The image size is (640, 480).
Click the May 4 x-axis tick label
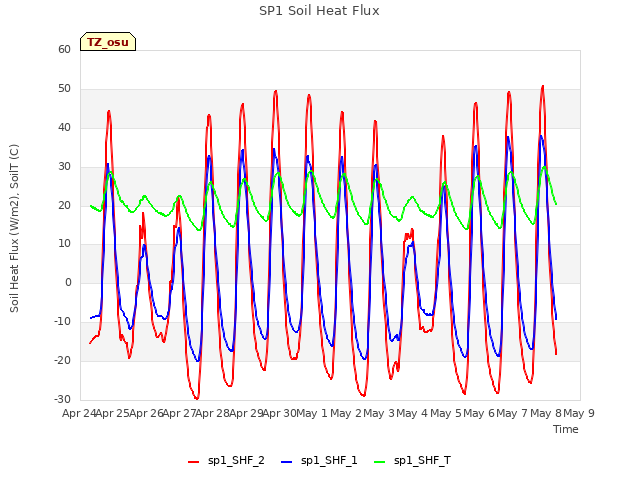(412, 413)
